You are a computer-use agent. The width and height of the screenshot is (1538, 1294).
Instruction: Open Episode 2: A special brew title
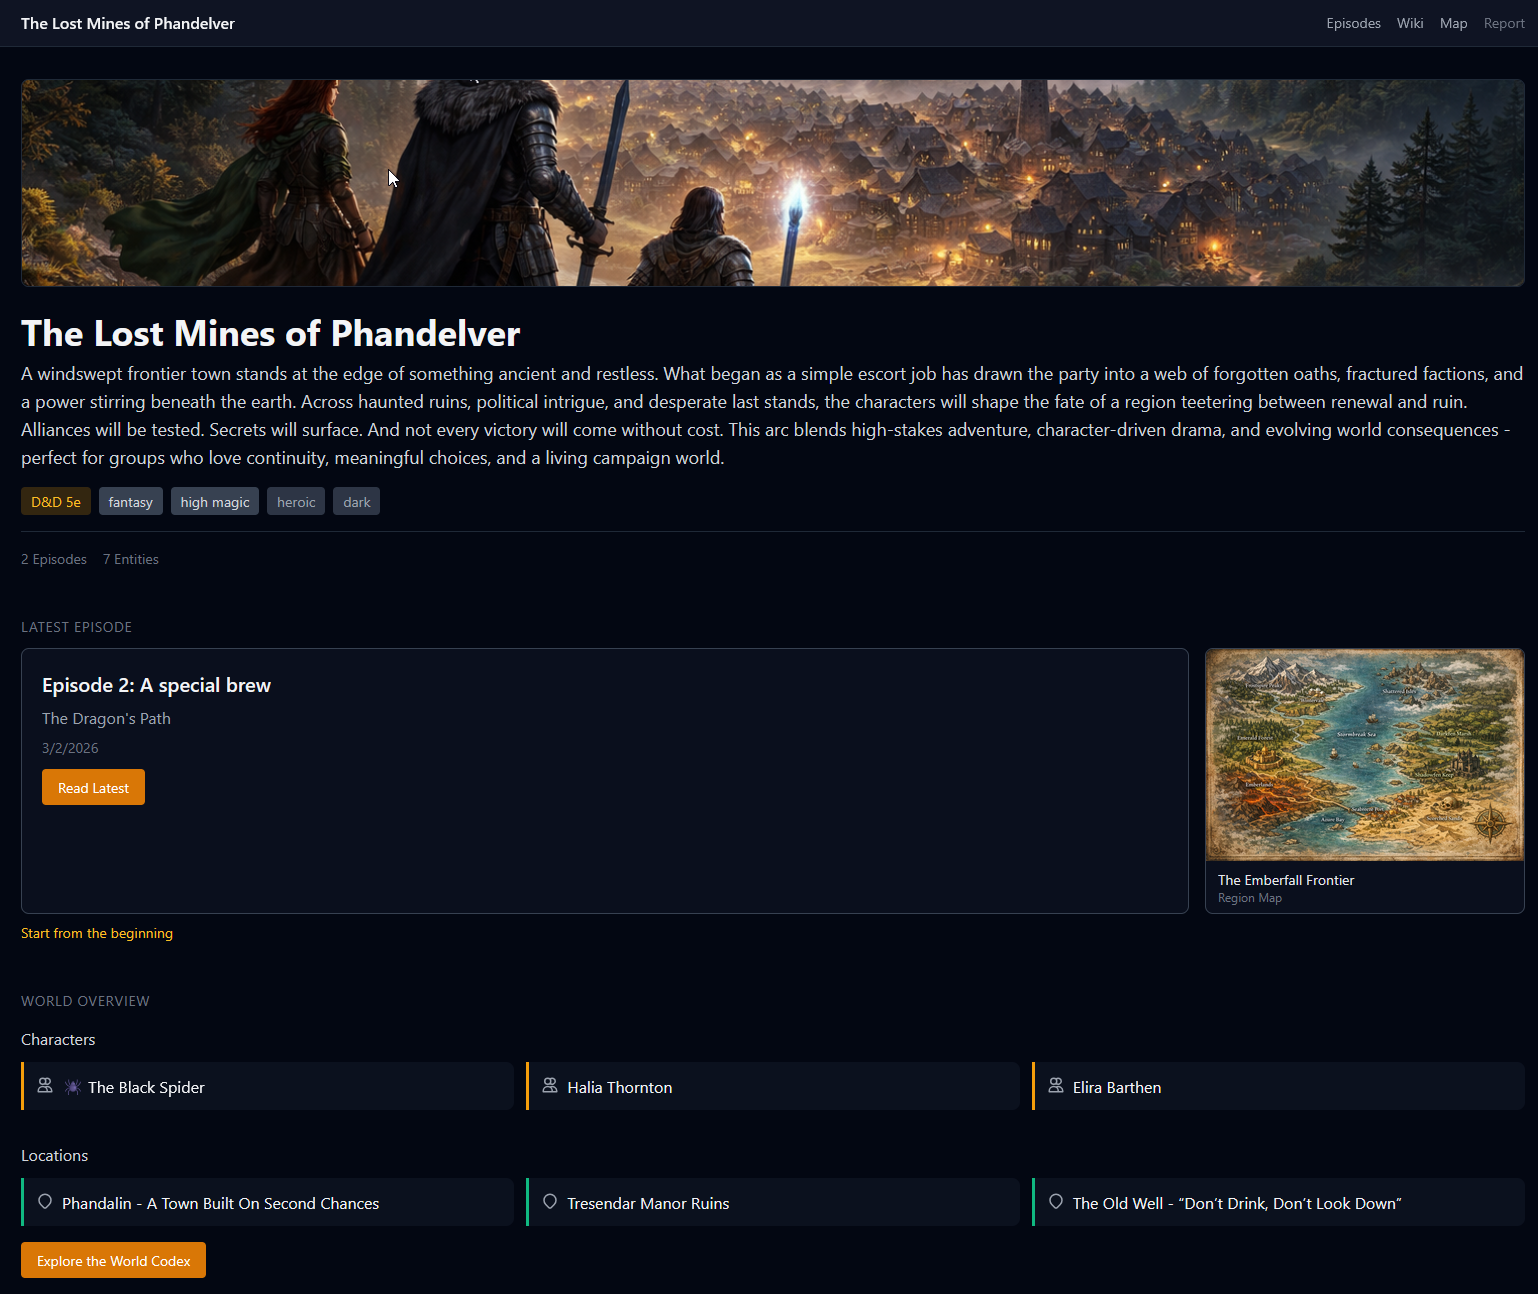(x=156, y=685)
